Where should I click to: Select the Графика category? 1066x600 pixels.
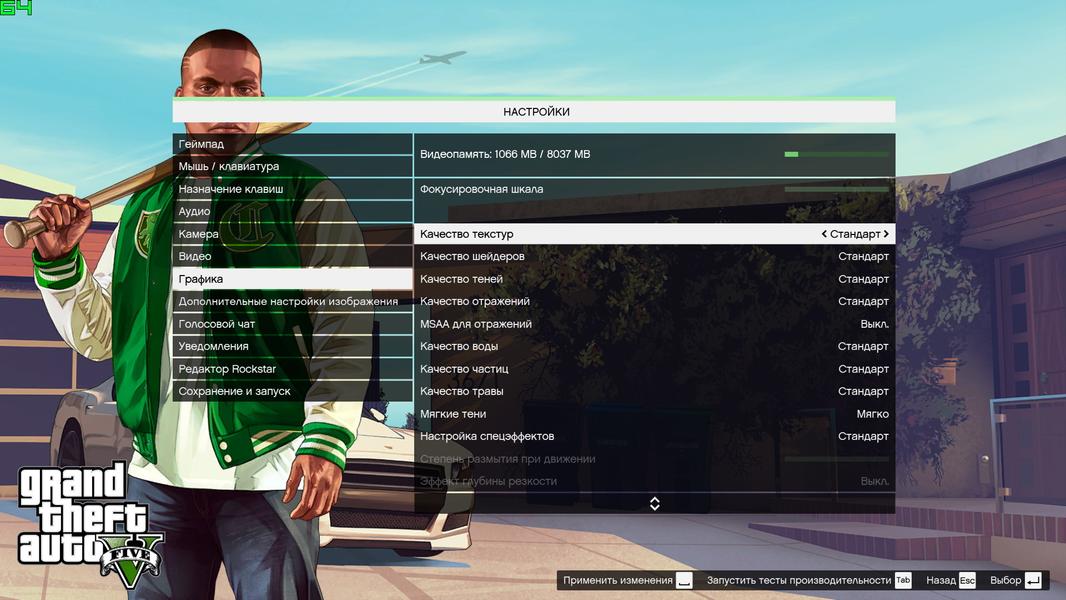tap(292, 279)
